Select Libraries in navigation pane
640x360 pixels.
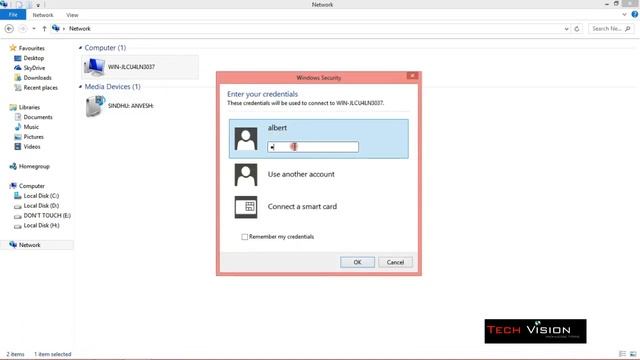[x=29, y=107]
